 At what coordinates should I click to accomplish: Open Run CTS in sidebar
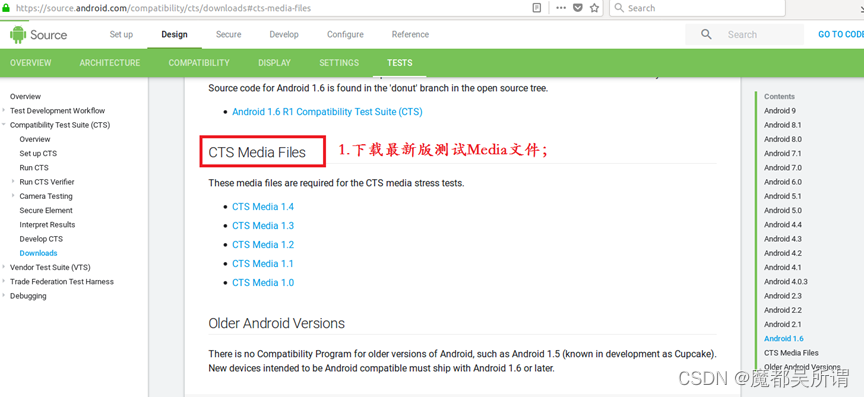point(34,168)
